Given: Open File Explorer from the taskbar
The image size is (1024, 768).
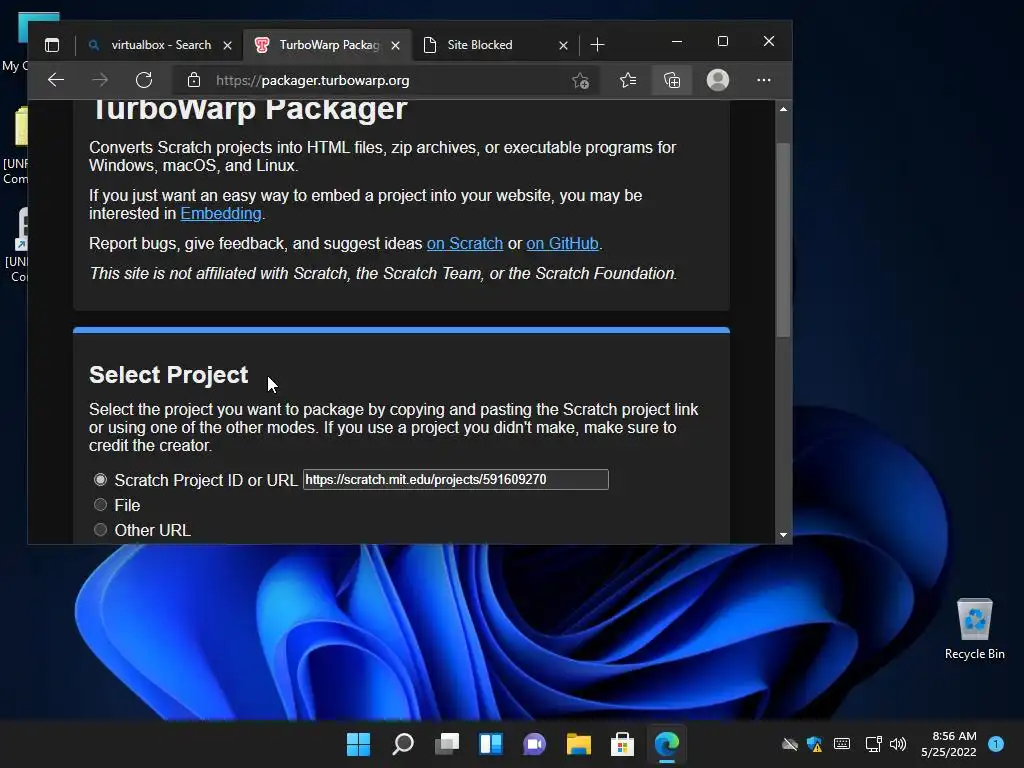Looking at the screenshot, I should tap(579, 744).
